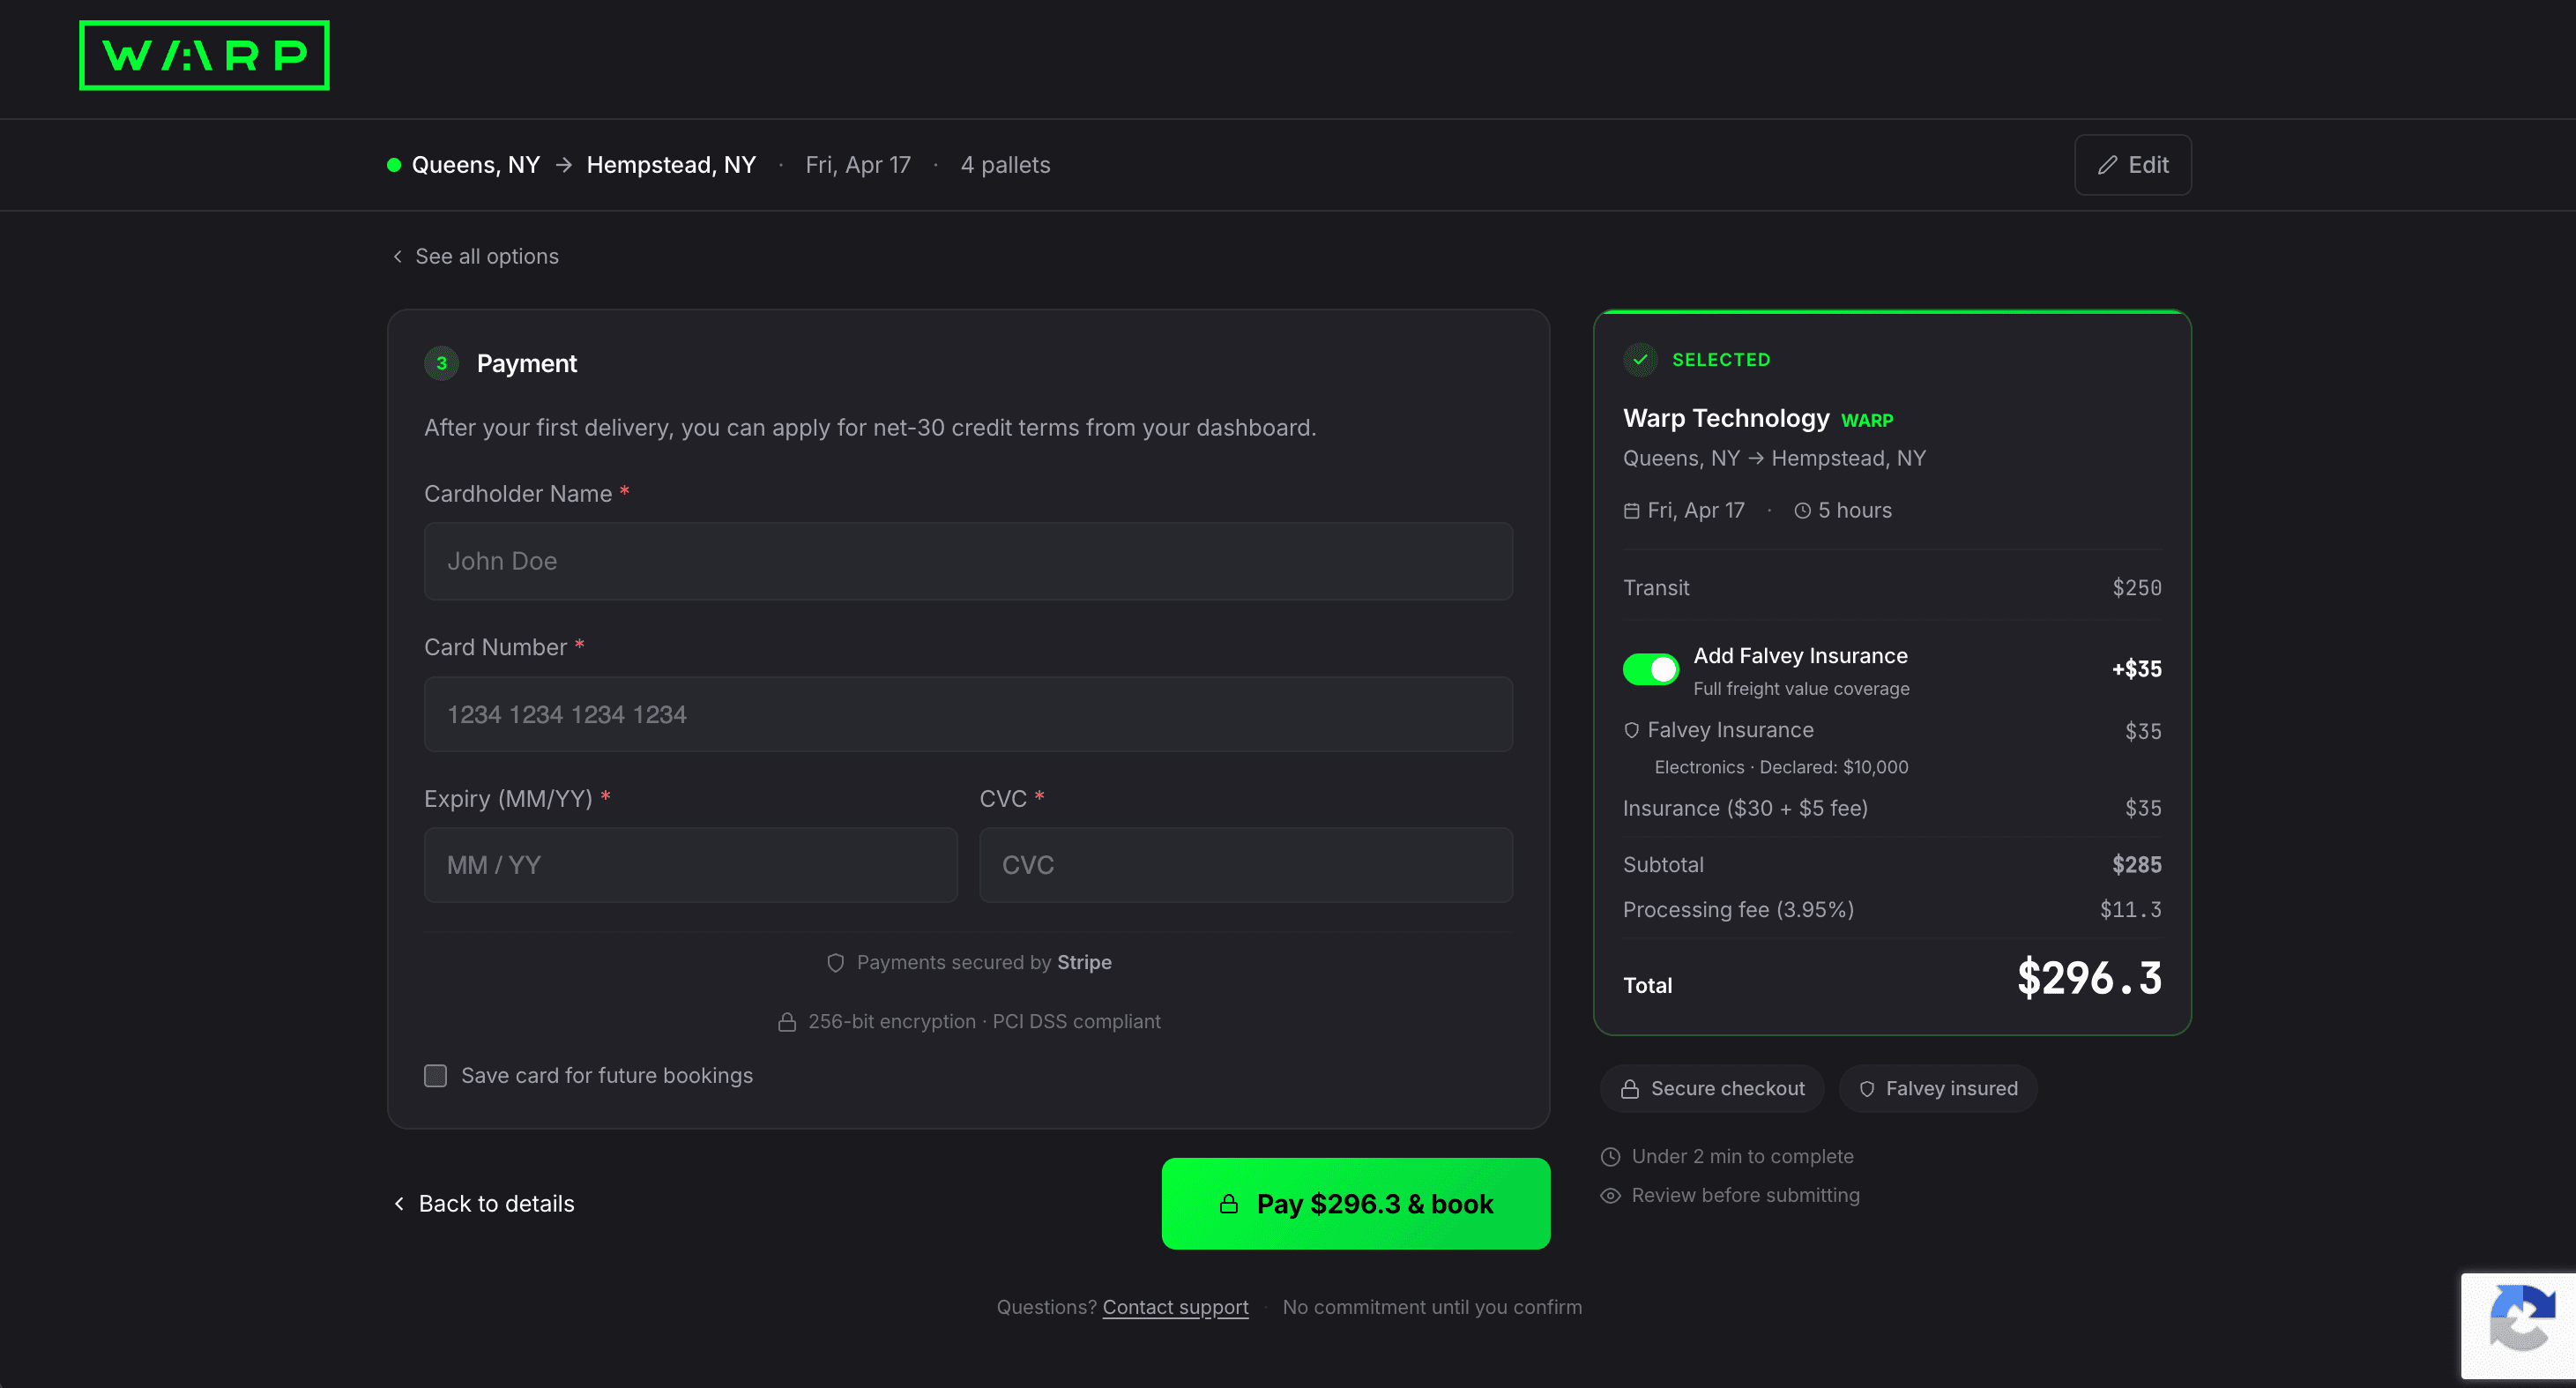Click the shield icon beside Falvey Insurance line

point(1631,730)
